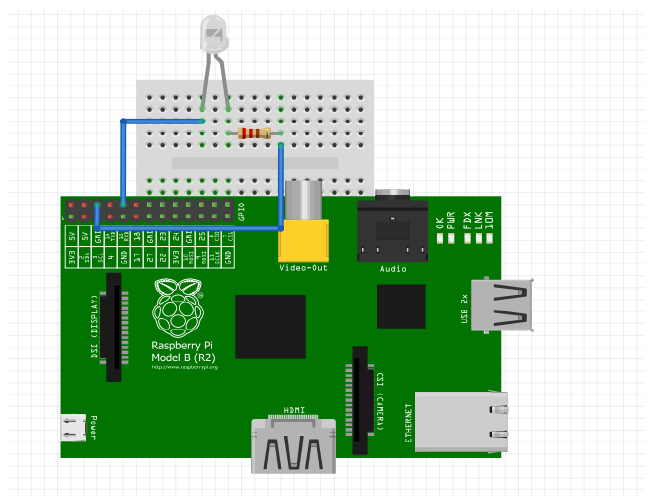This screenshot has height=496, width=650.
Task: Select the resistor on the breadboard
Action: coord(254,133)
